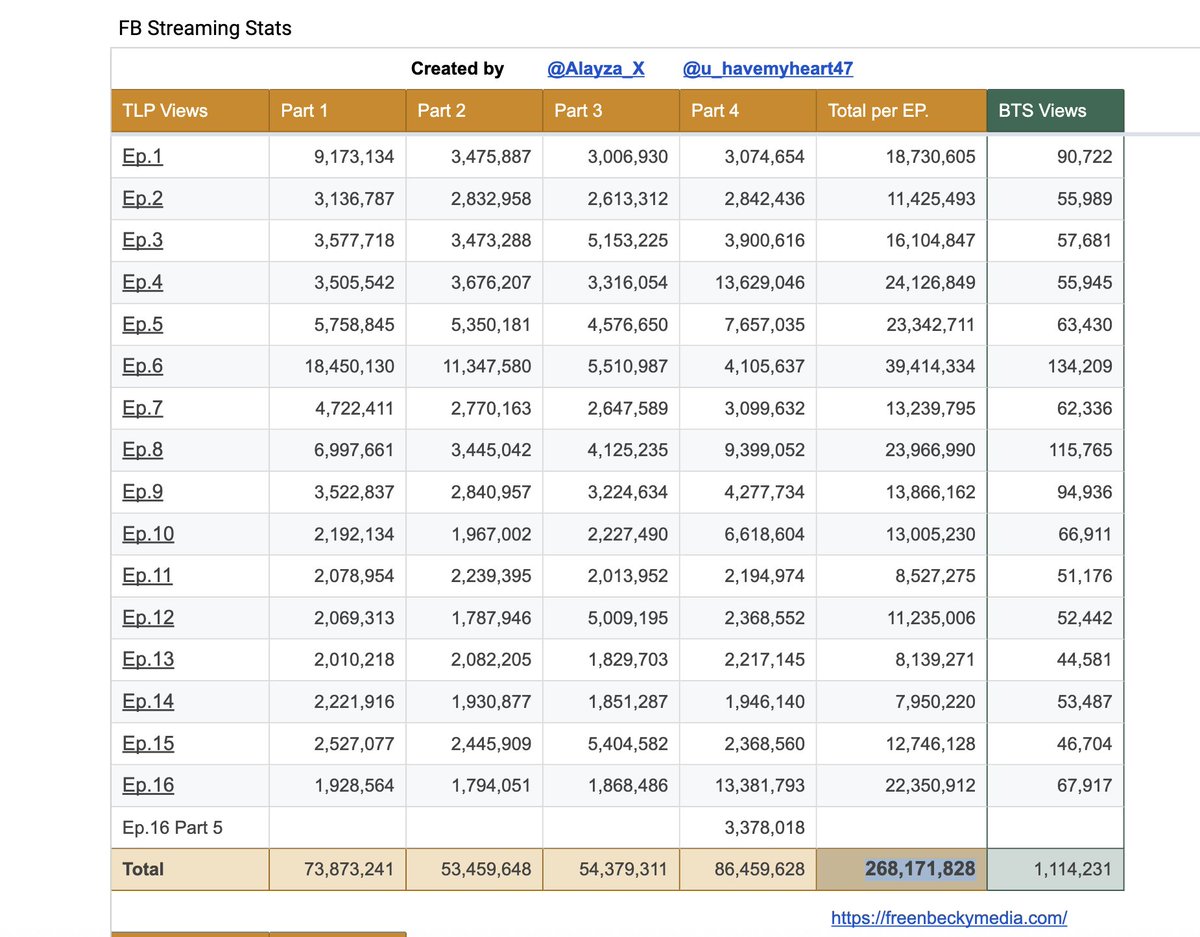
Task: Select Ep.13 BTS views 44,581
Action: click(1056, 660)
